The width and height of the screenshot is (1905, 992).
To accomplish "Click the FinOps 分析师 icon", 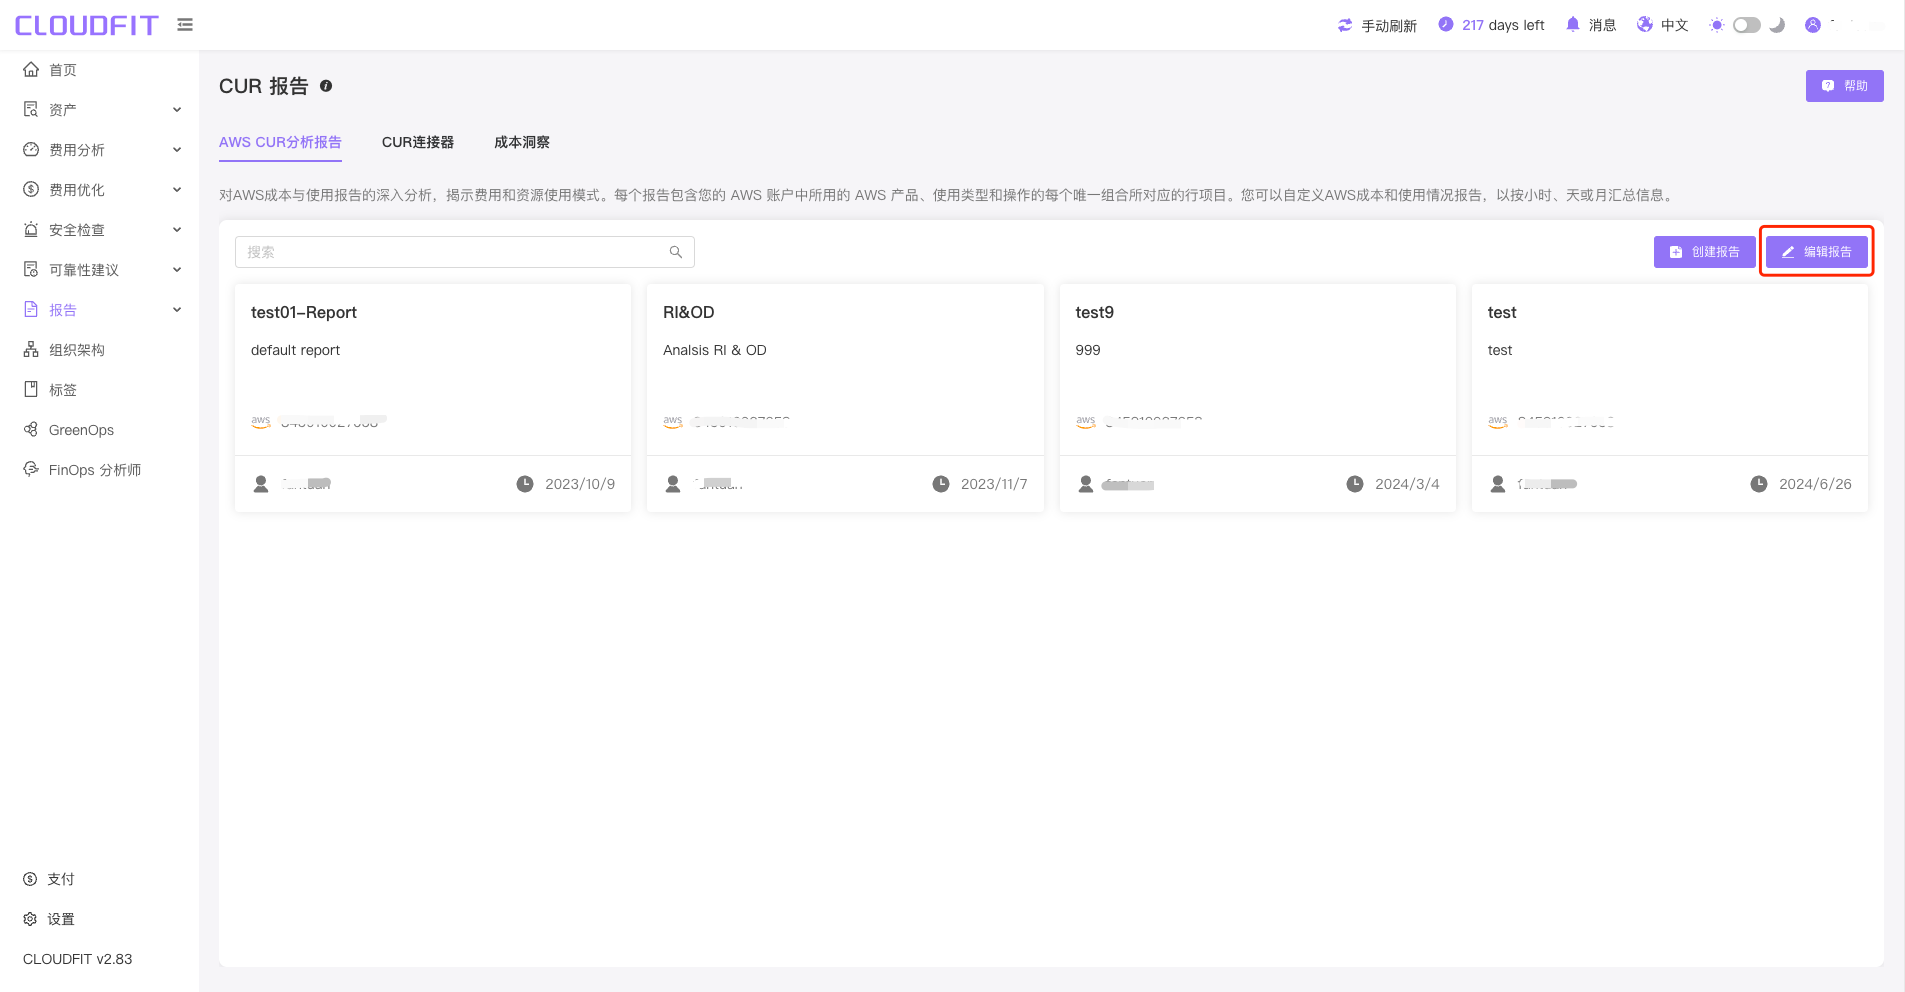I will point(31,469).
